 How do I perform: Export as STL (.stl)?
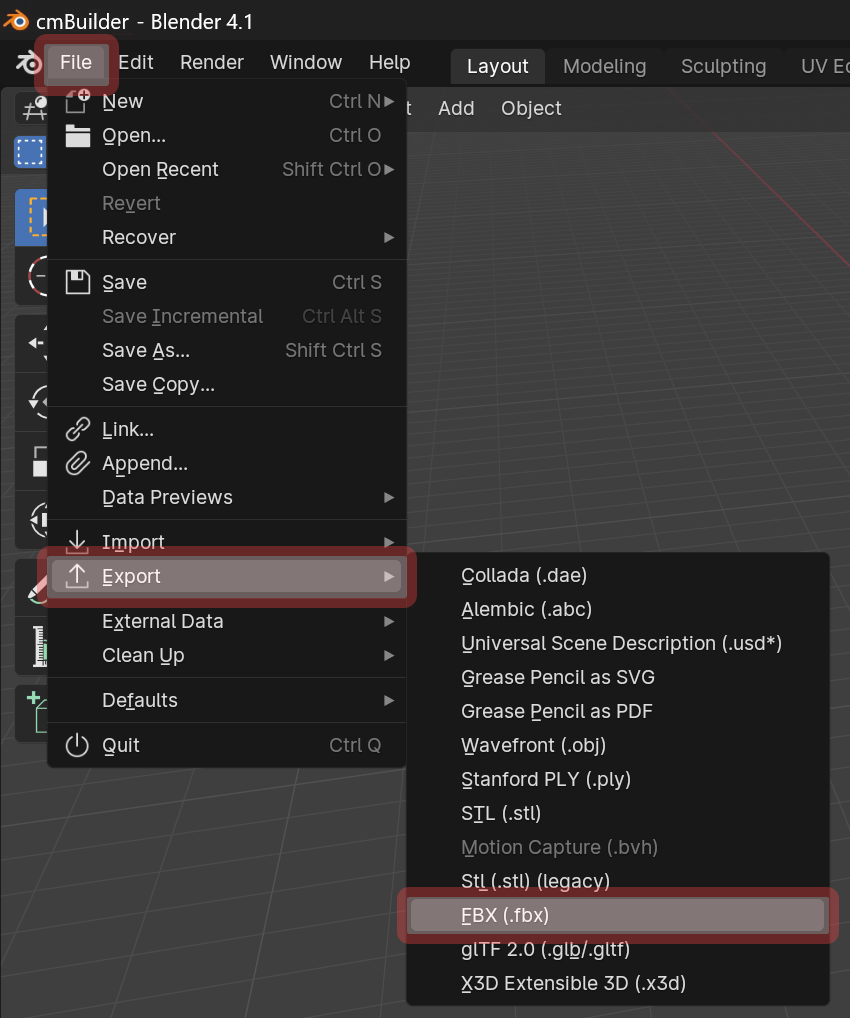click(x=618, y=813)
